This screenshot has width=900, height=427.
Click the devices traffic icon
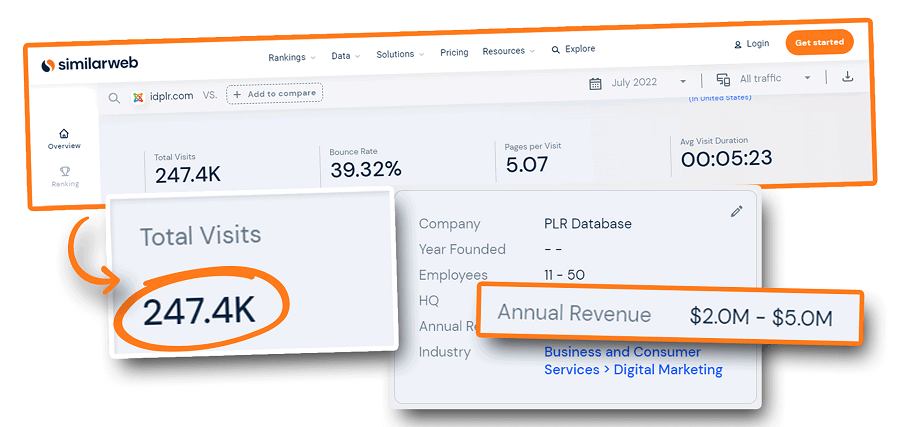tap(723, 80)
